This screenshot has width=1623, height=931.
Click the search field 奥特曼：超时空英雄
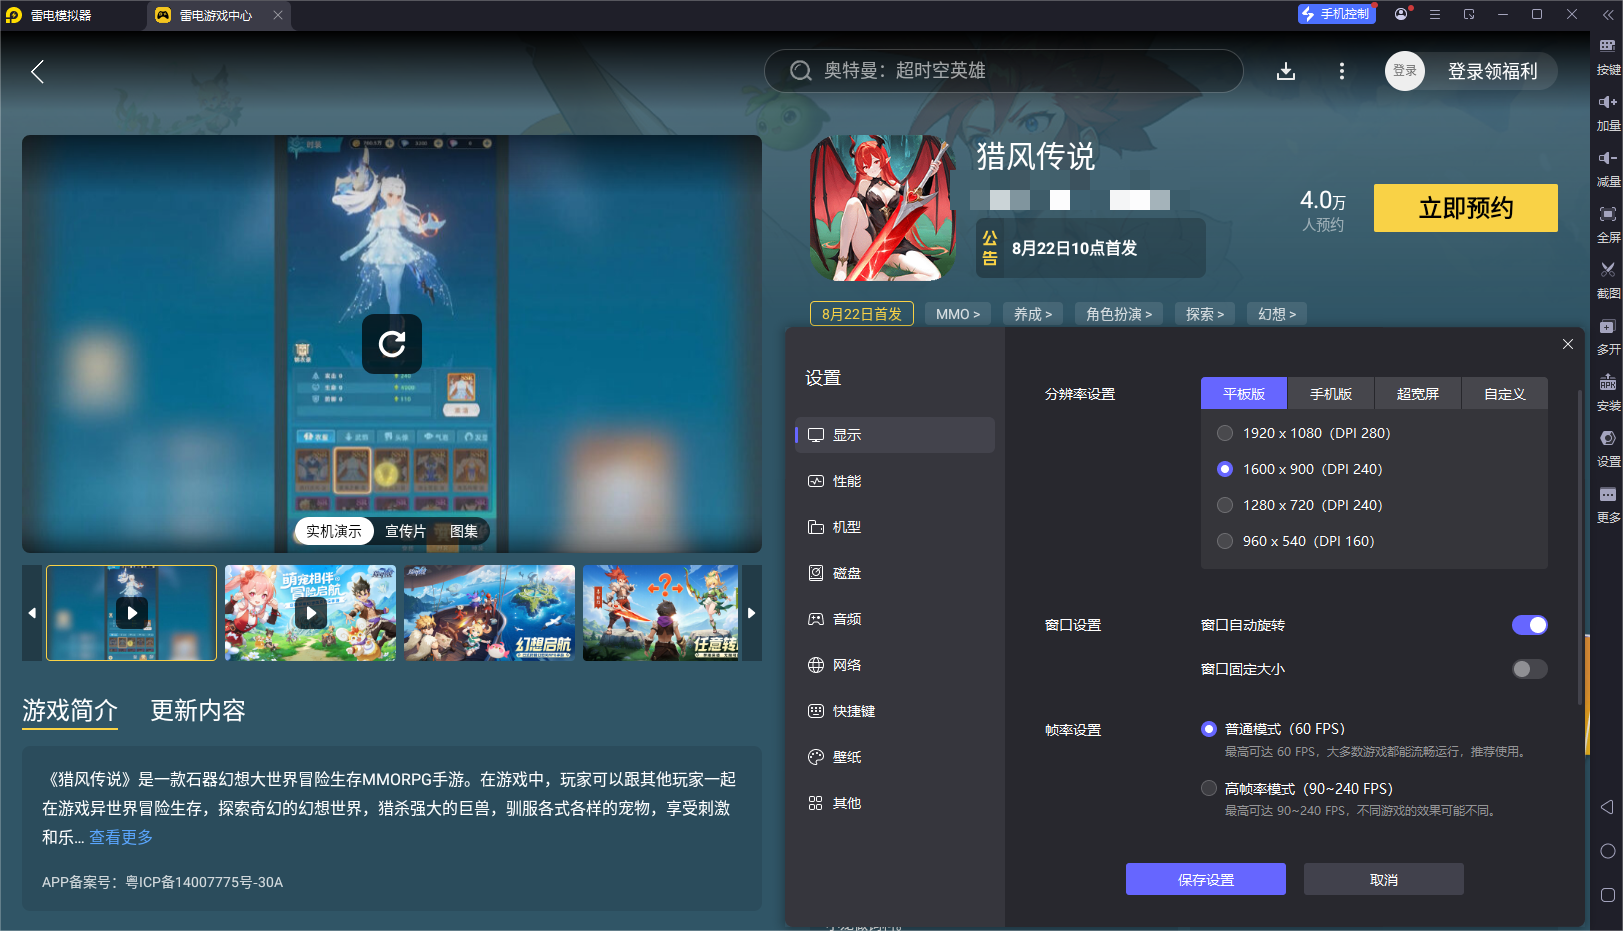point(1003,71)
